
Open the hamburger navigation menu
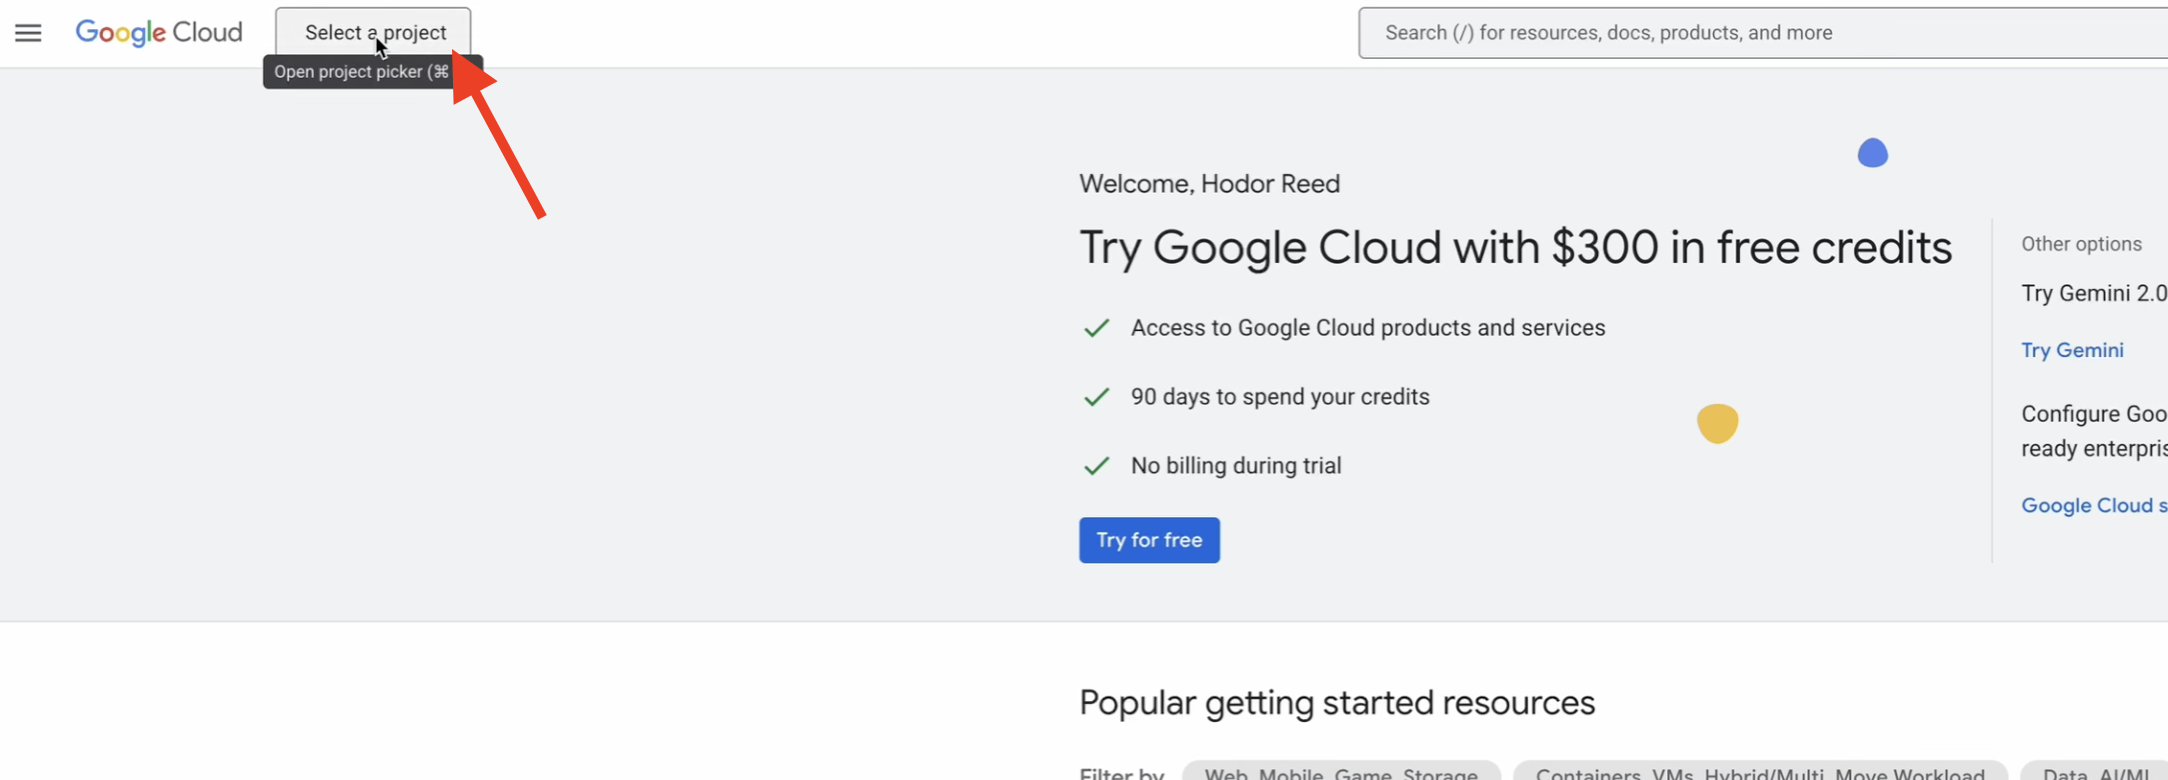[x=28, y=33]
